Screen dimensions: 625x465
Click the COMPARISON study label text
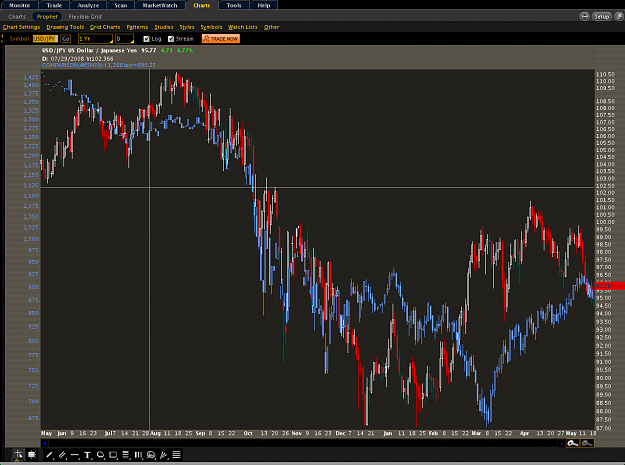click(x=99, y=65)
